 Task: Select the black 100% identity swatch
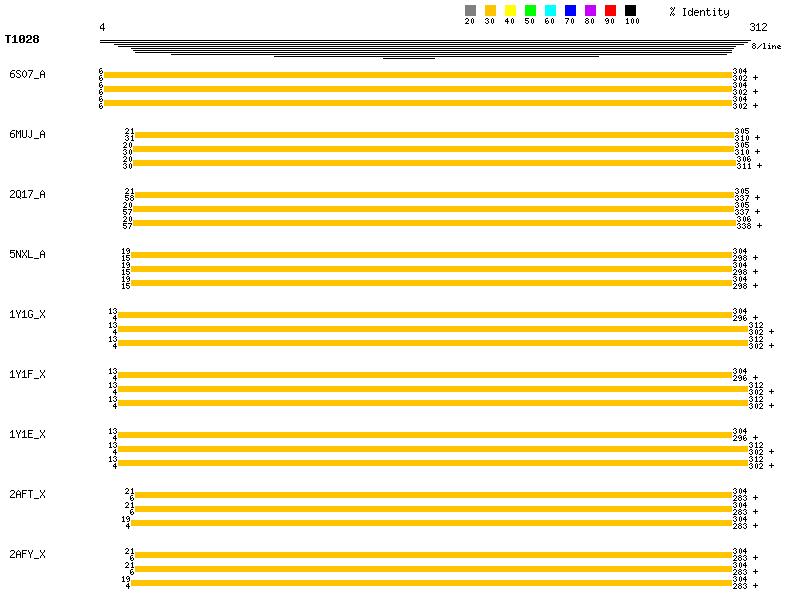pos(630,10)
